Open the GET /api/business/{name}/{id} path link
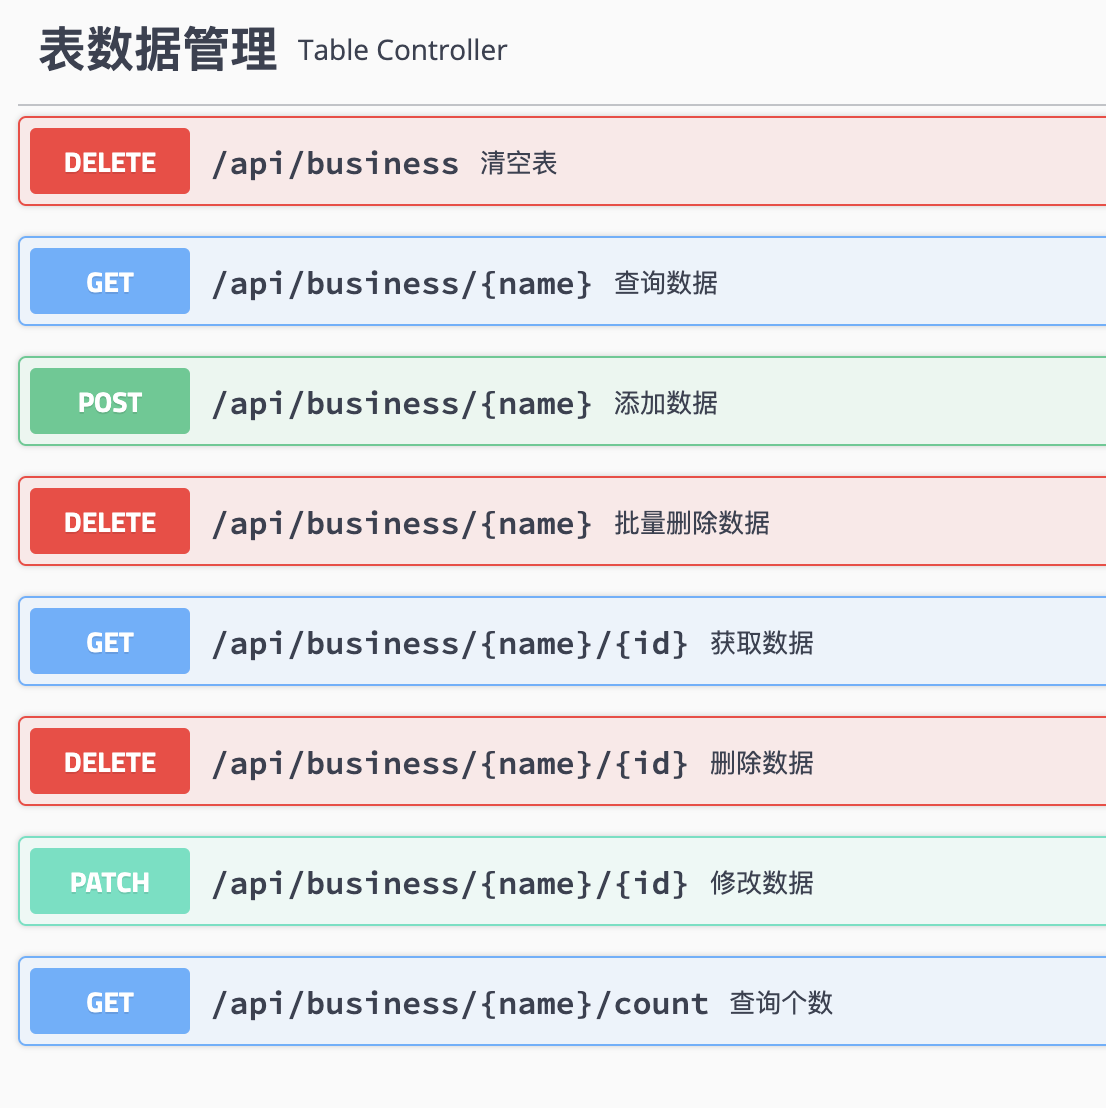Image resolution: width=1106 pixels, height=1108 pixels. tap(450, 643)
